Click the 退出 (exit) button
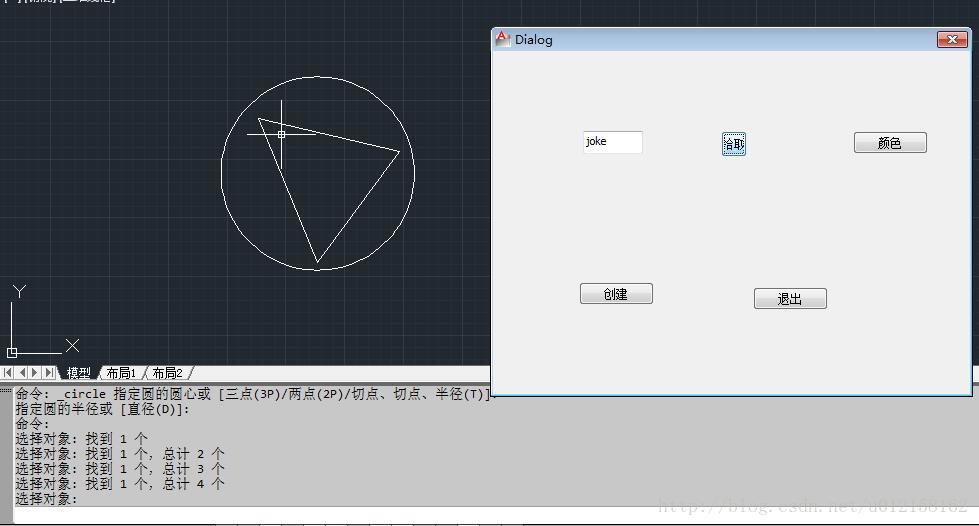The height and width of the screenshot is (526, 979). (790, 299)
